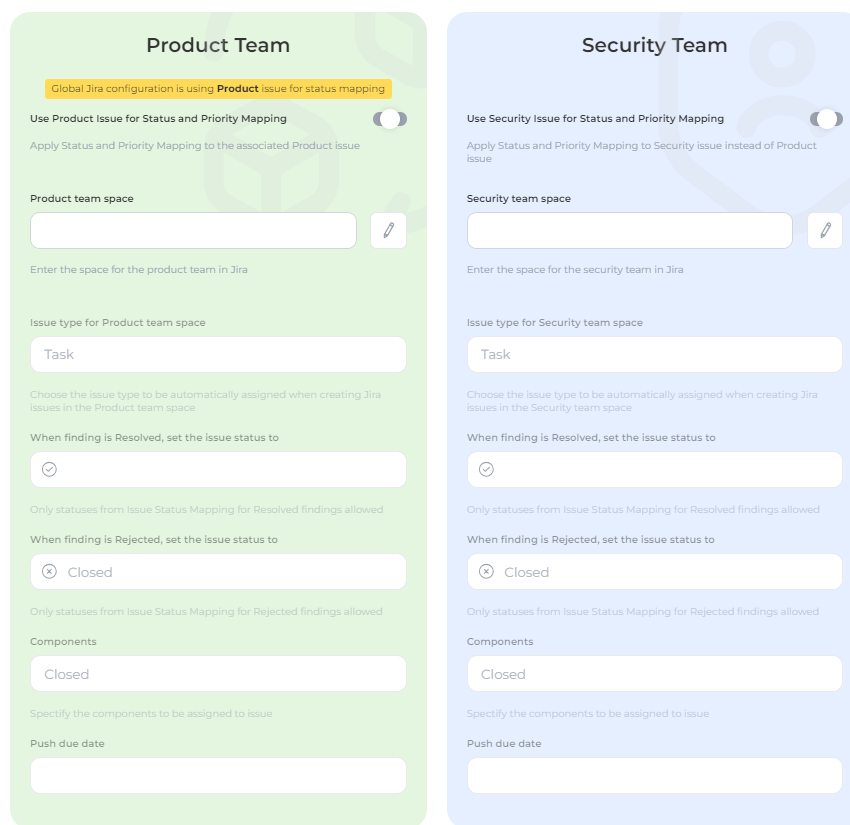Open Issue type dropdown for Product team space
The width and height of the screenshot is (850, 825).
coord(218,355)
